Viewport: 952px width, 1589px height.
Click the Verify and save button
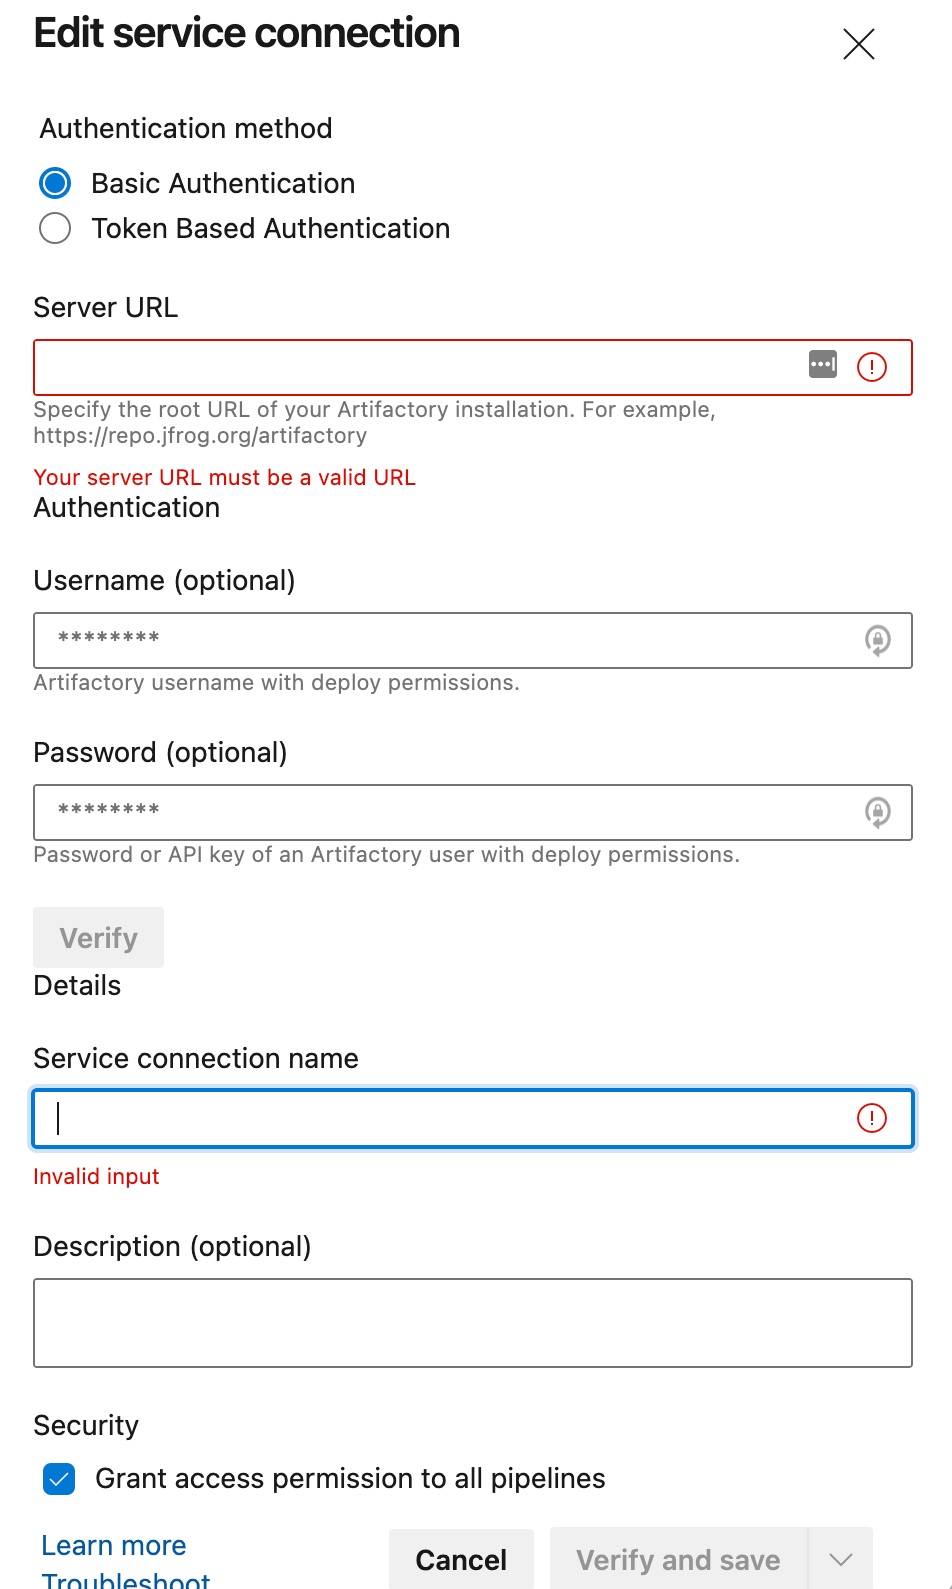point(676,1559)
